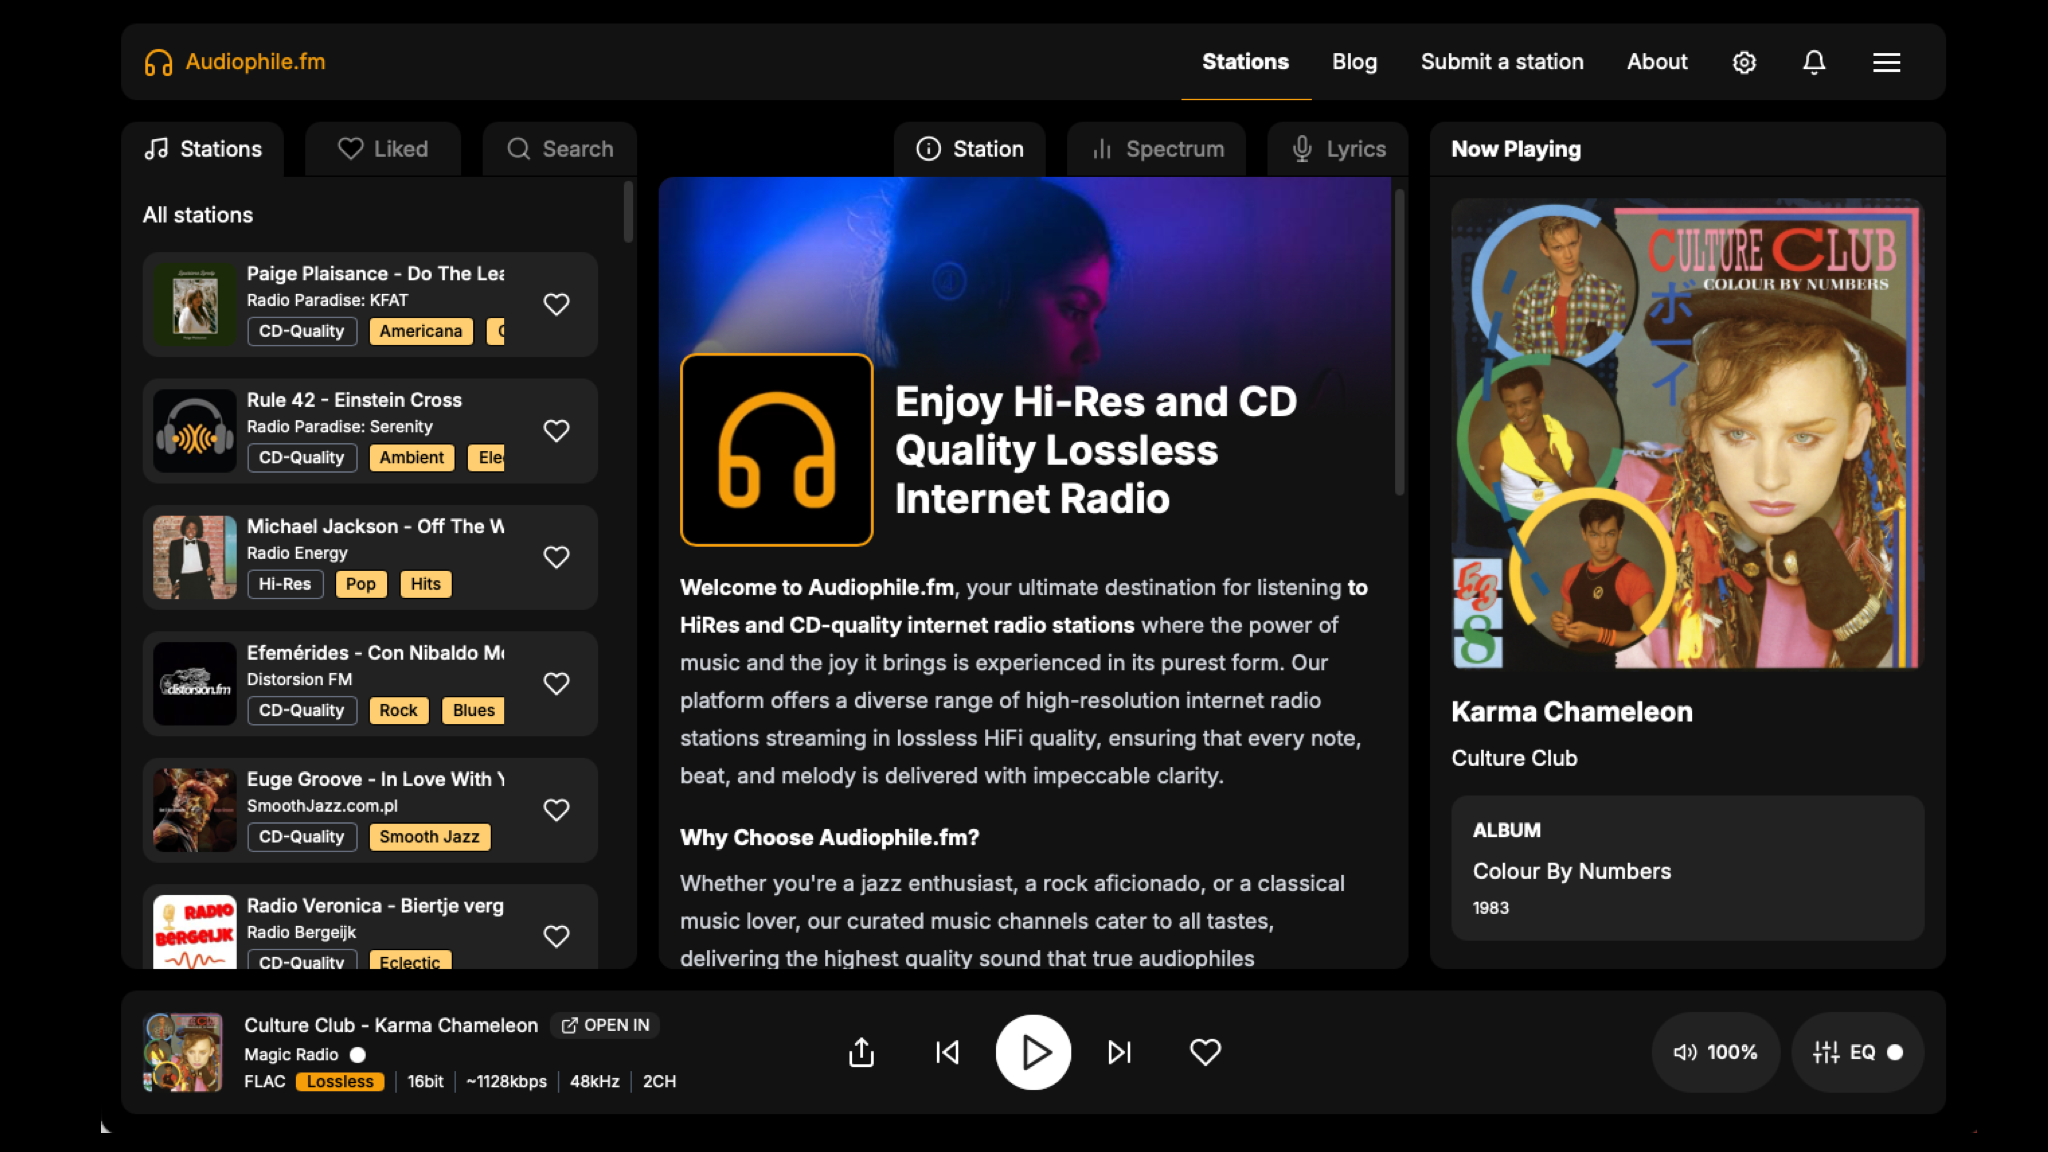2048x1152 pixels.
Task: Open the Lyrics tab
Action: [1338, 149]
